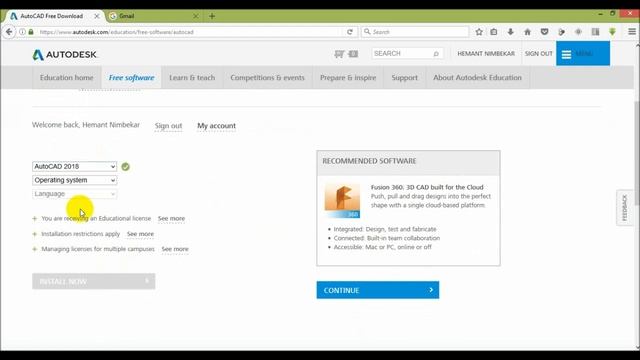
Task: Click the Fusion 360 product thumbnail
Action: point(342,200)
